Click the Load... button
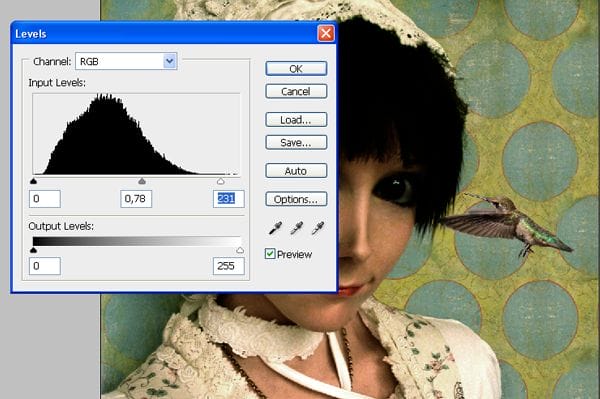The height and width of the screenshot is (399, 600). 296,120
